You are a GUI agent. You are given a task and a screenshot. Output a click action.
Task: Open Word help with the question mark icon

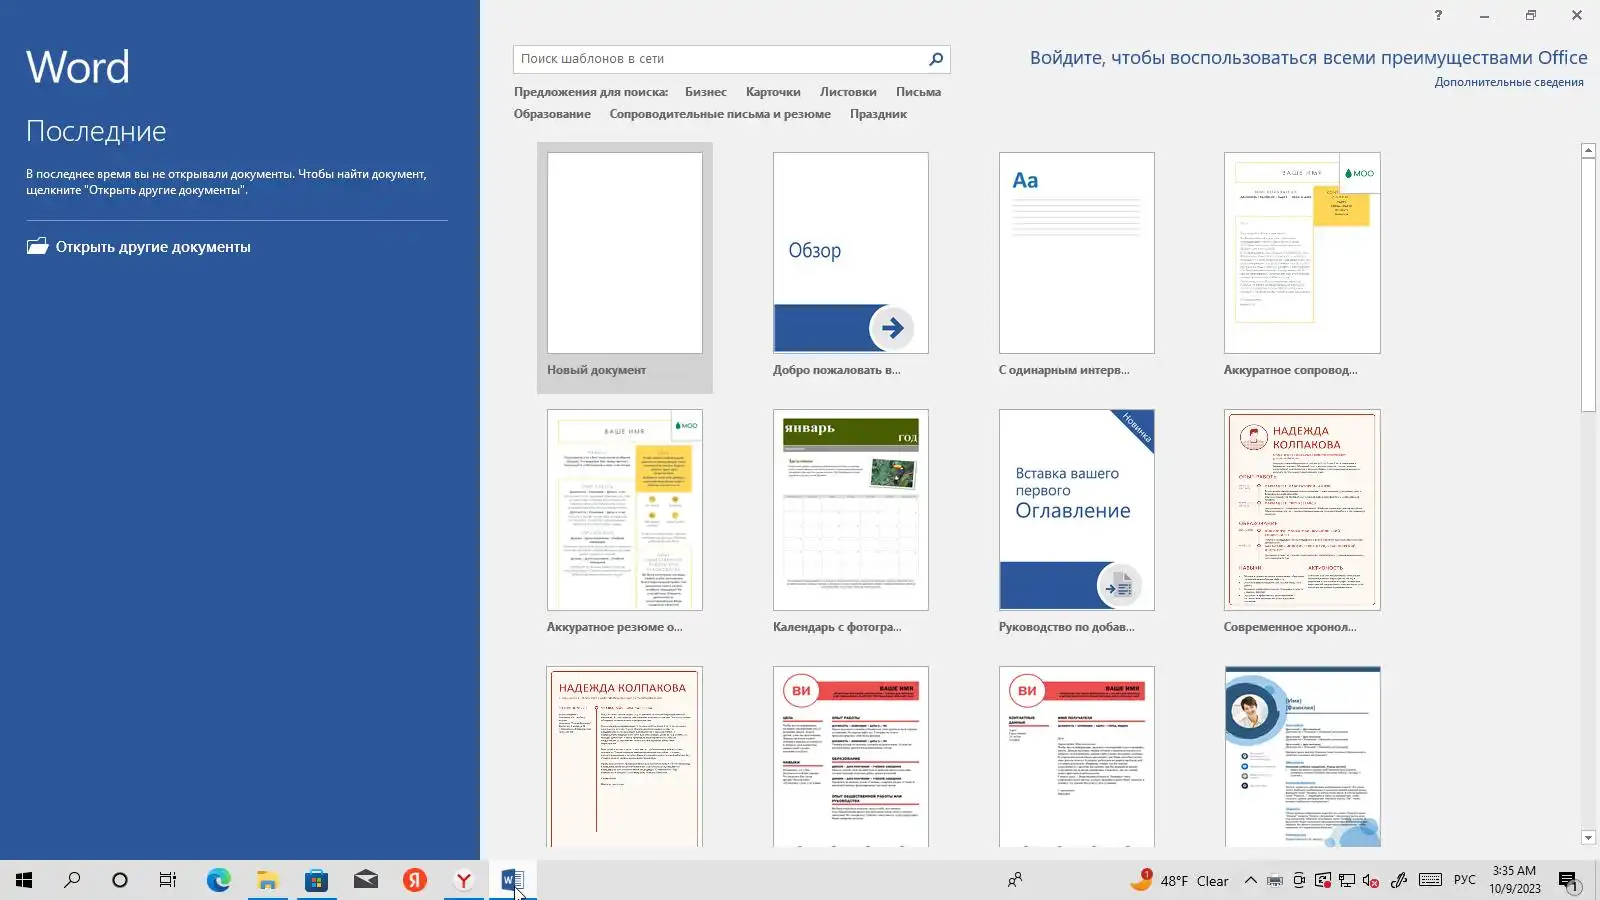[1438, 15]
